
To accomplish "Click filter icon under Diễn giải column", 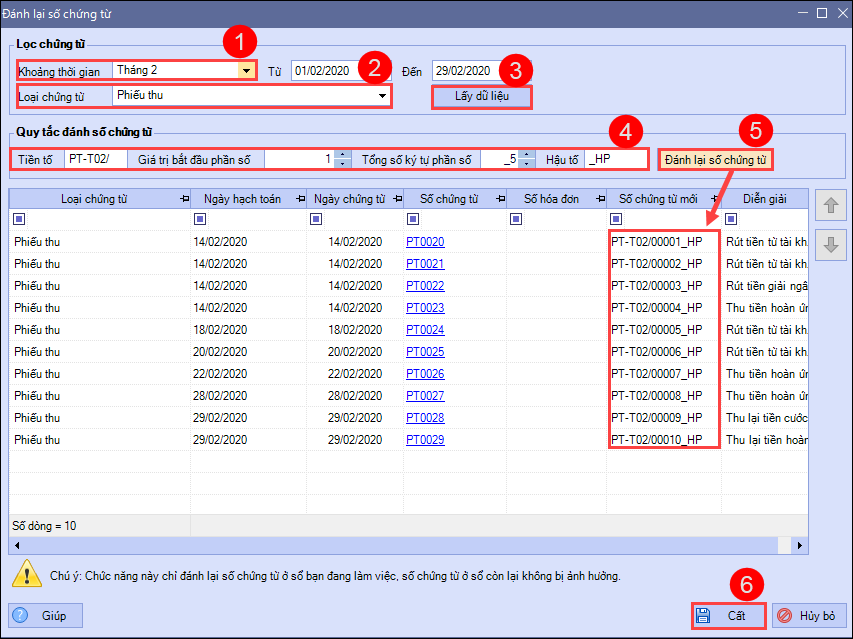I will click(x=731, y=219).
